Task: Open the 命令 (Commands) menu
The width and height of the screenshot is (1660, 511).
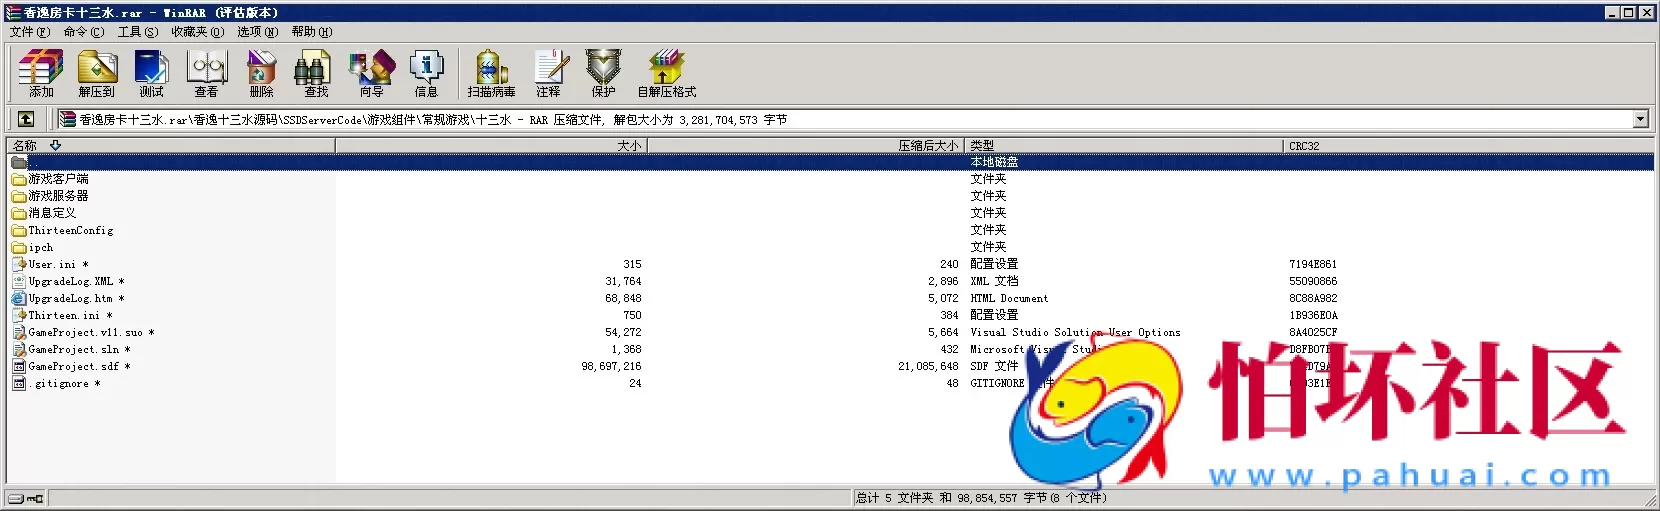Action: (x=84, y=32)
